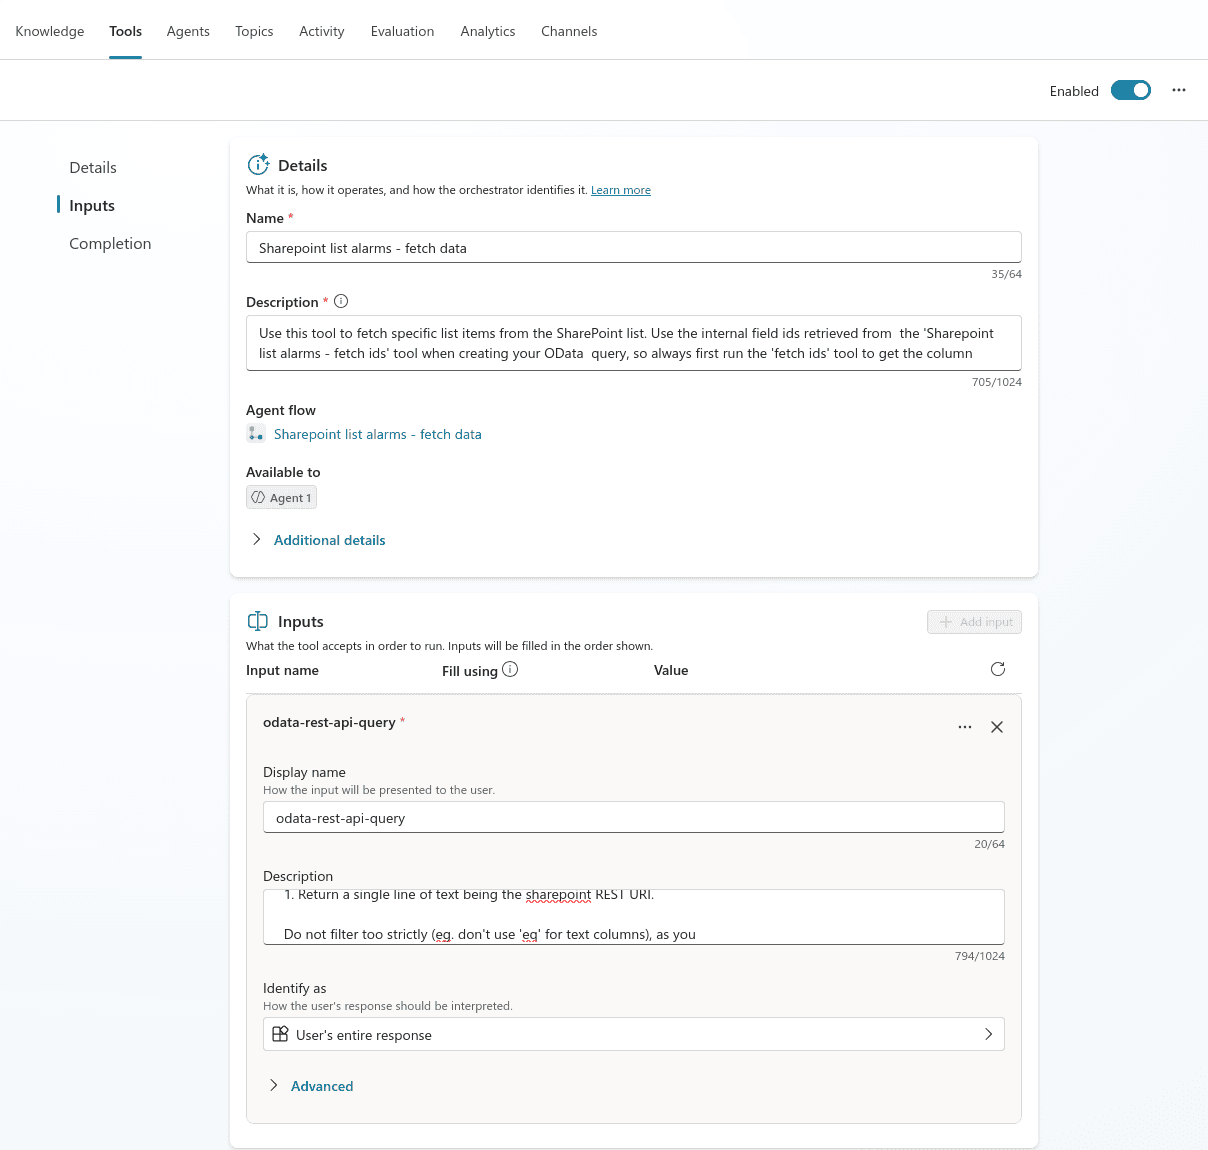Image resolution: width=1208 pixels, height=1150 pixels.
Task: Open the Sharepoint list alarms flow link
Action: (377, 434)
